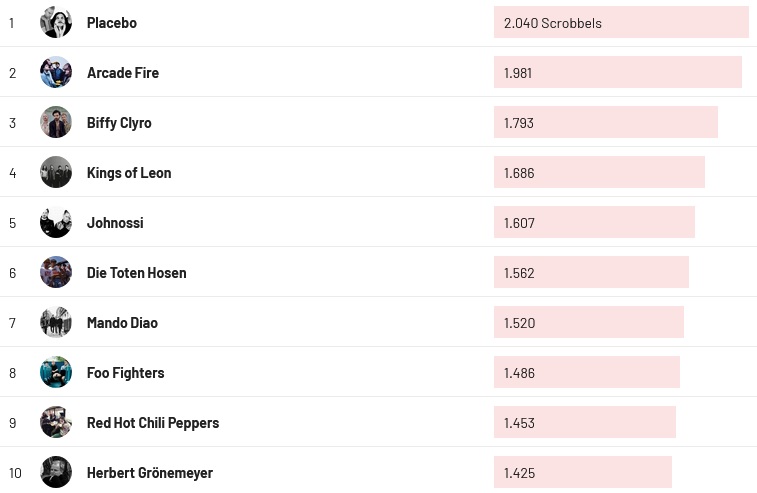Select Kings of Leon name link
757x493 pixels.
coord(129,173)
